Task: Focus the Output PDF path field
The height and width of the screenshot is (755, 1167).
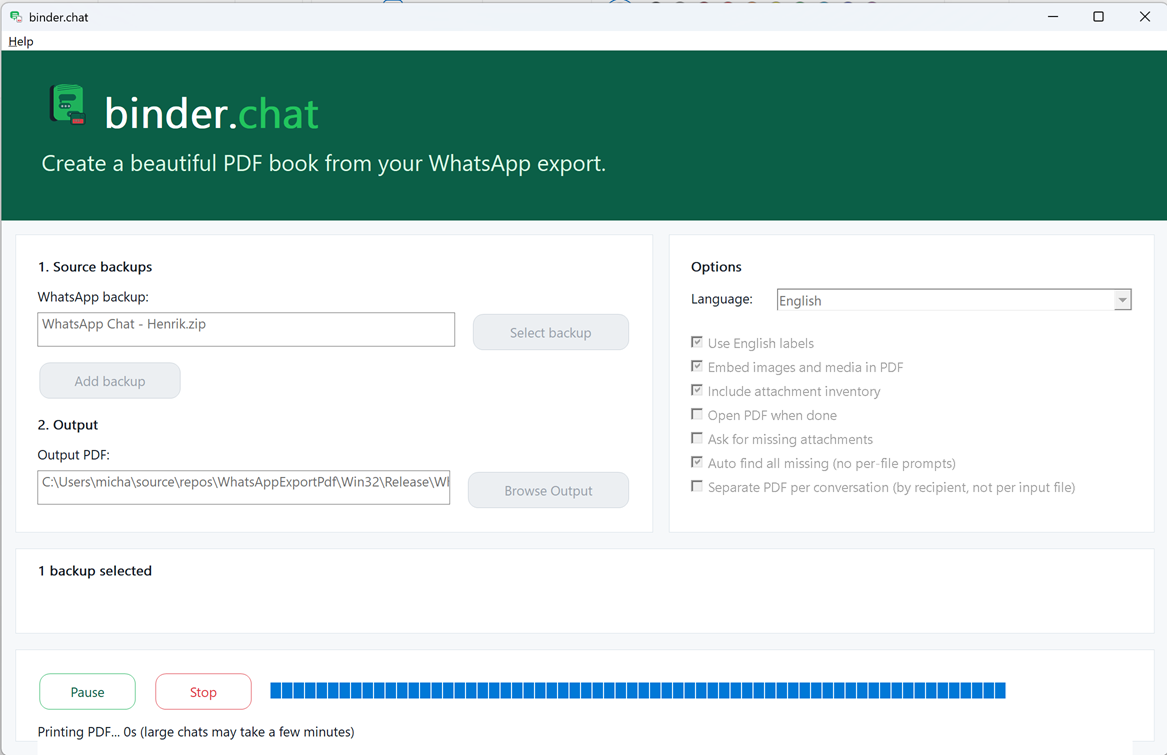Action: (244, 488)
